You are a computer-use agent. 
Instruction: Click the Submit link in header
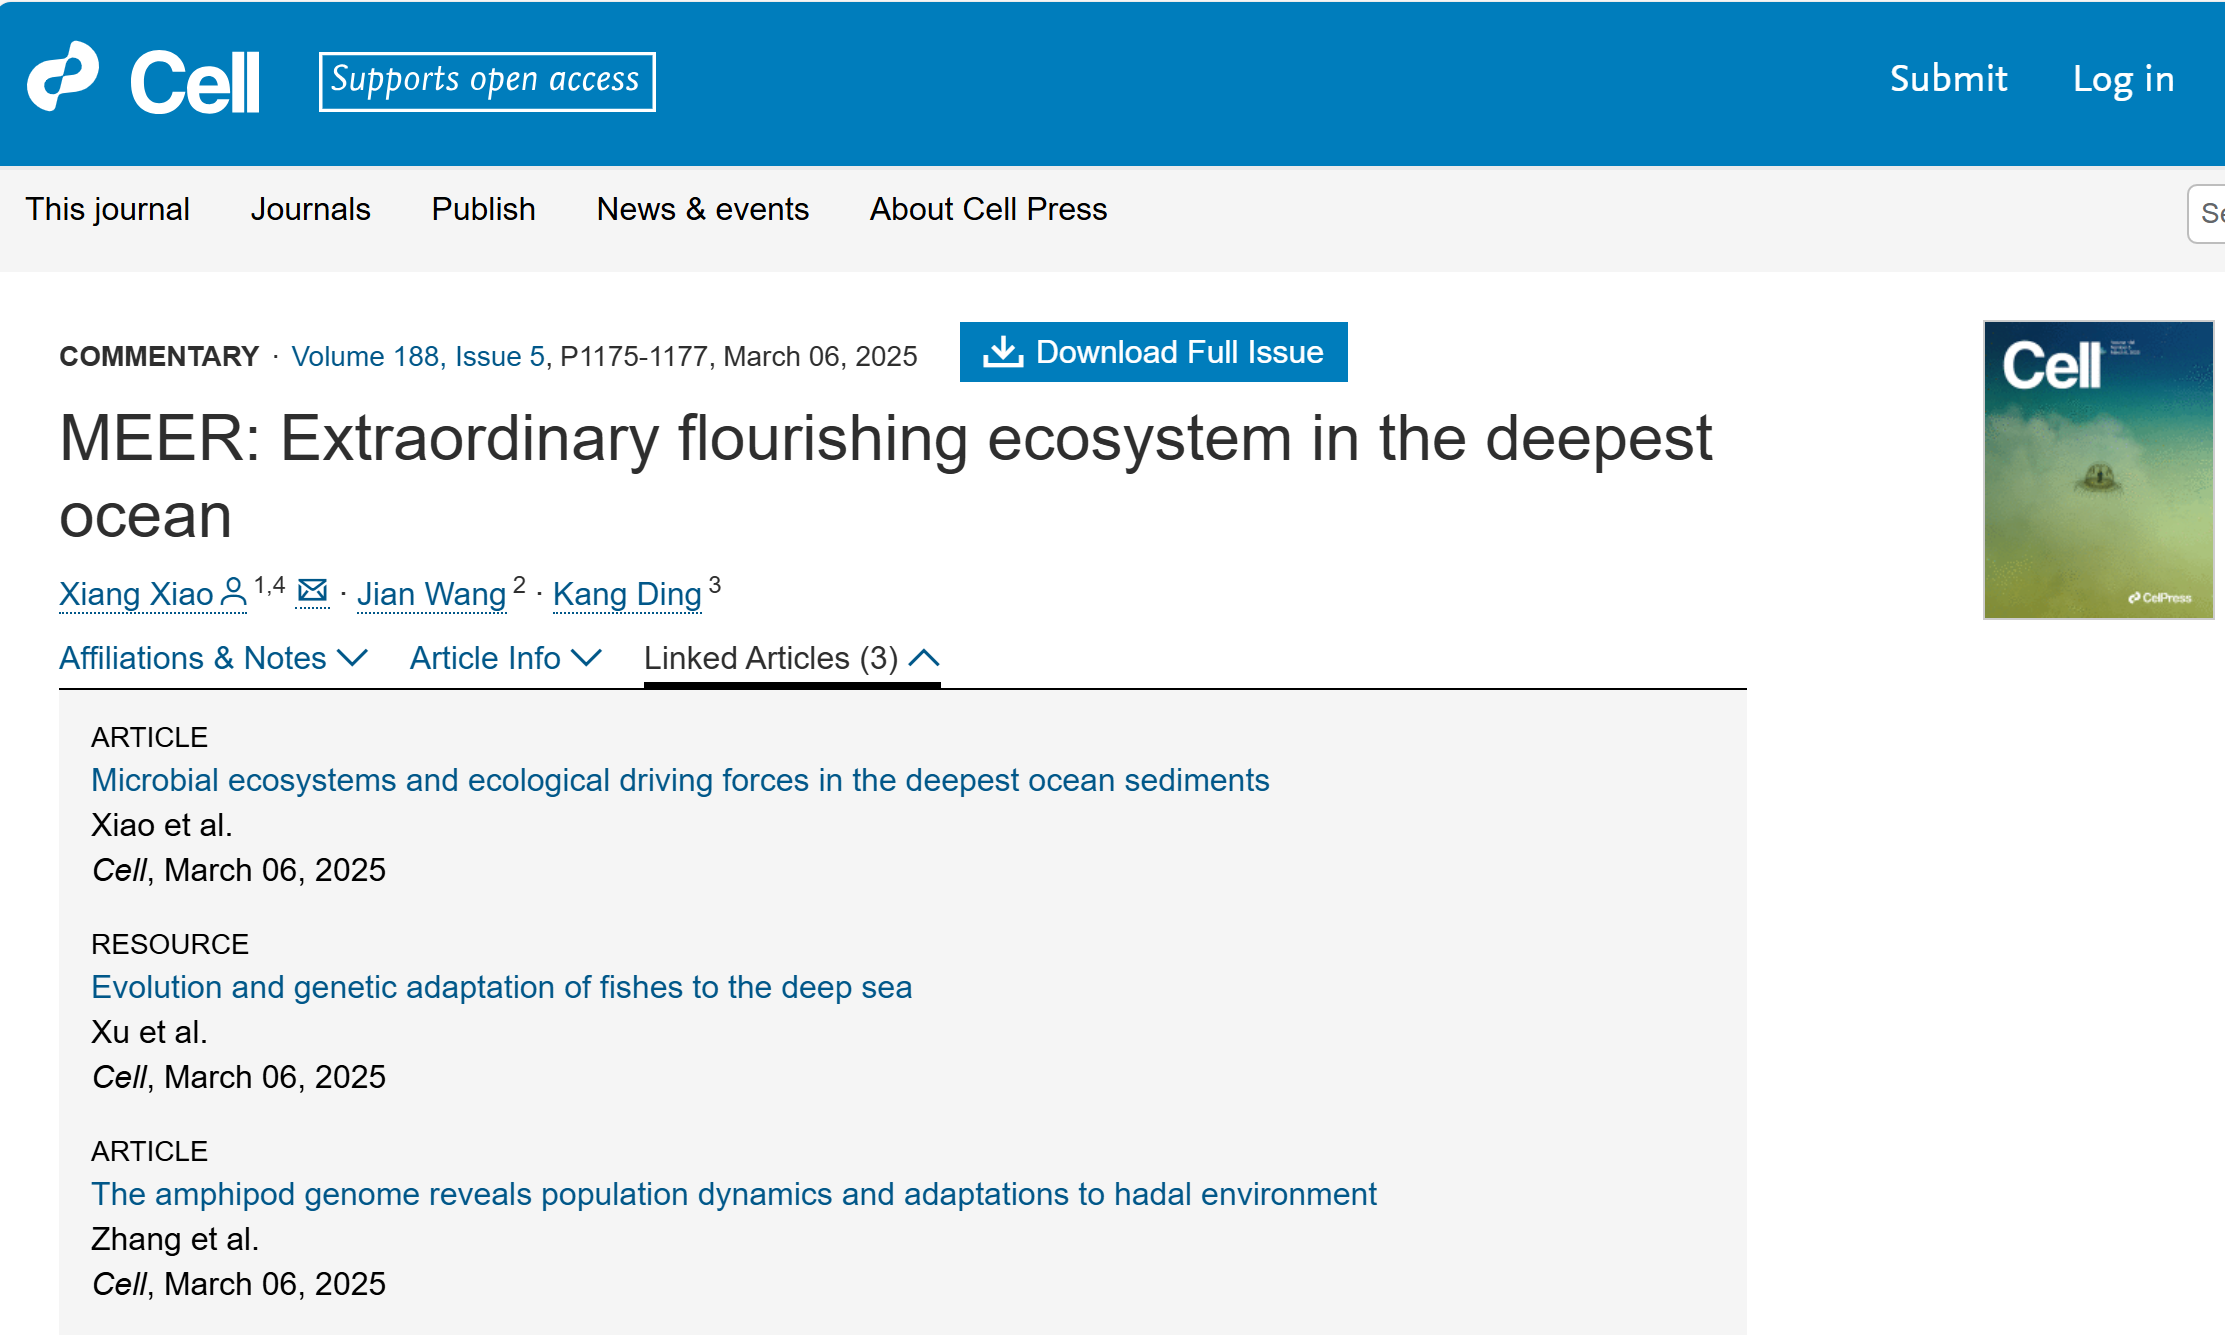1948,79
